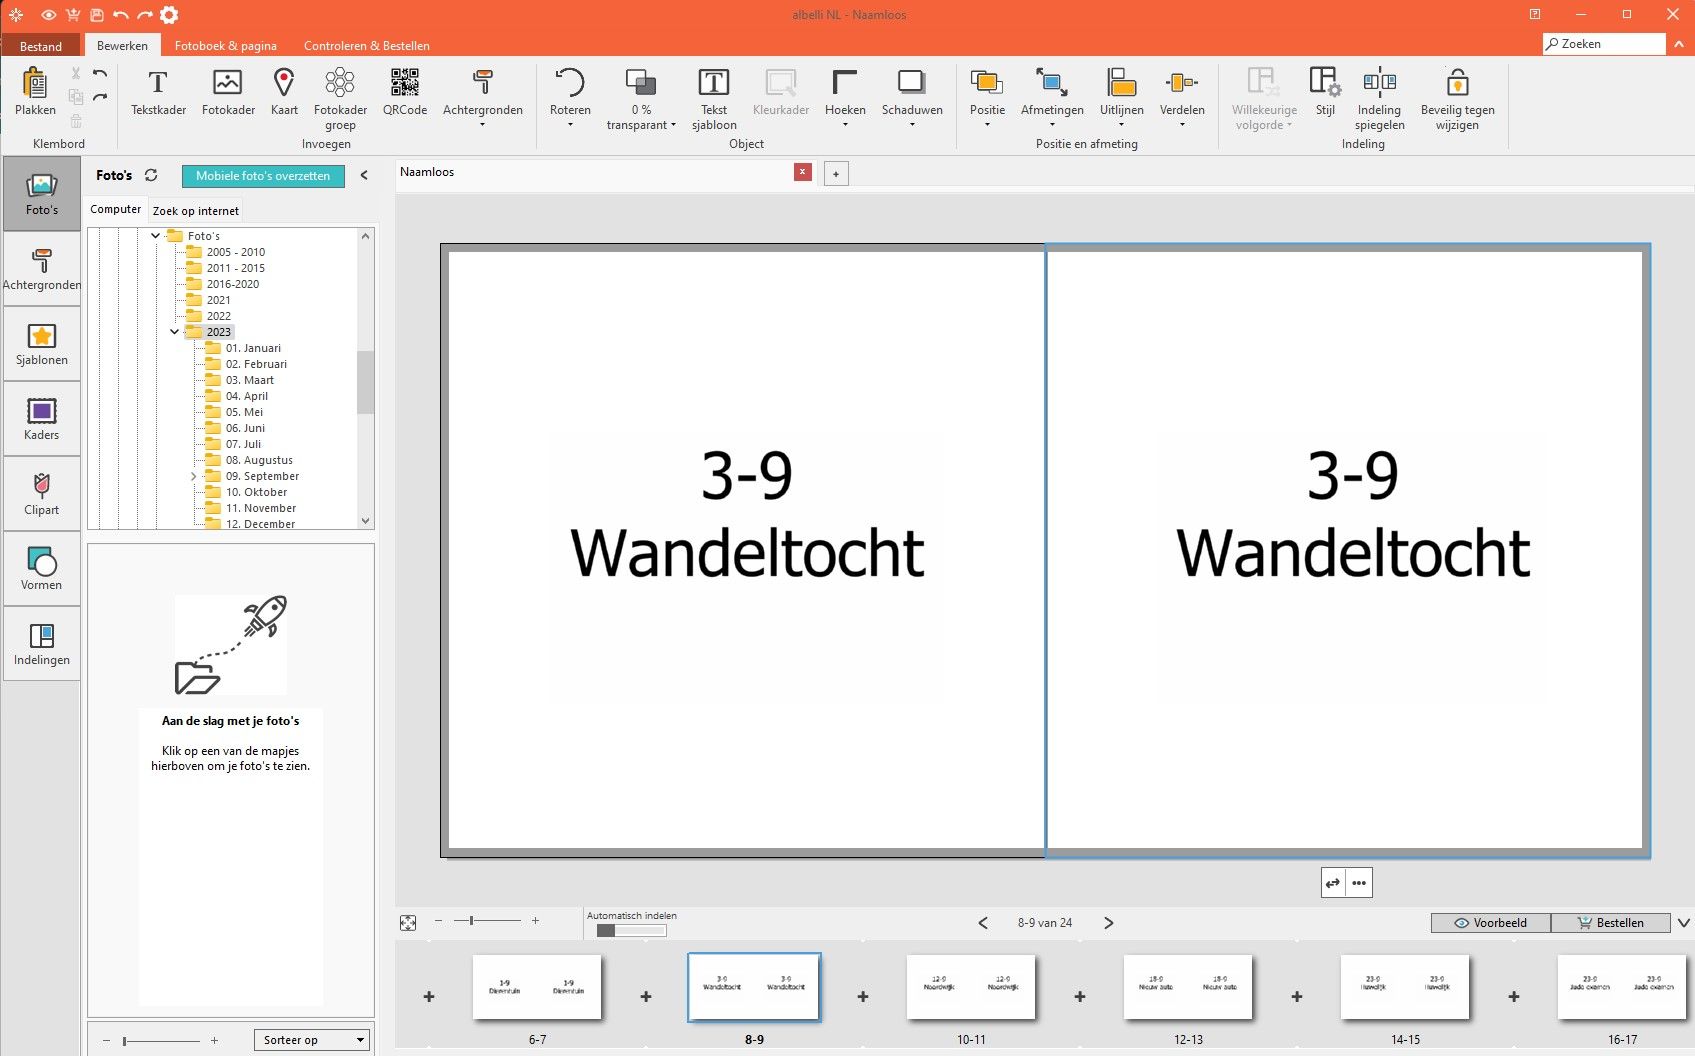Click the preview eye icon in title bar
This screenshot has height=1056, width=1695.
pyautogui.click(x=48, y=15)
